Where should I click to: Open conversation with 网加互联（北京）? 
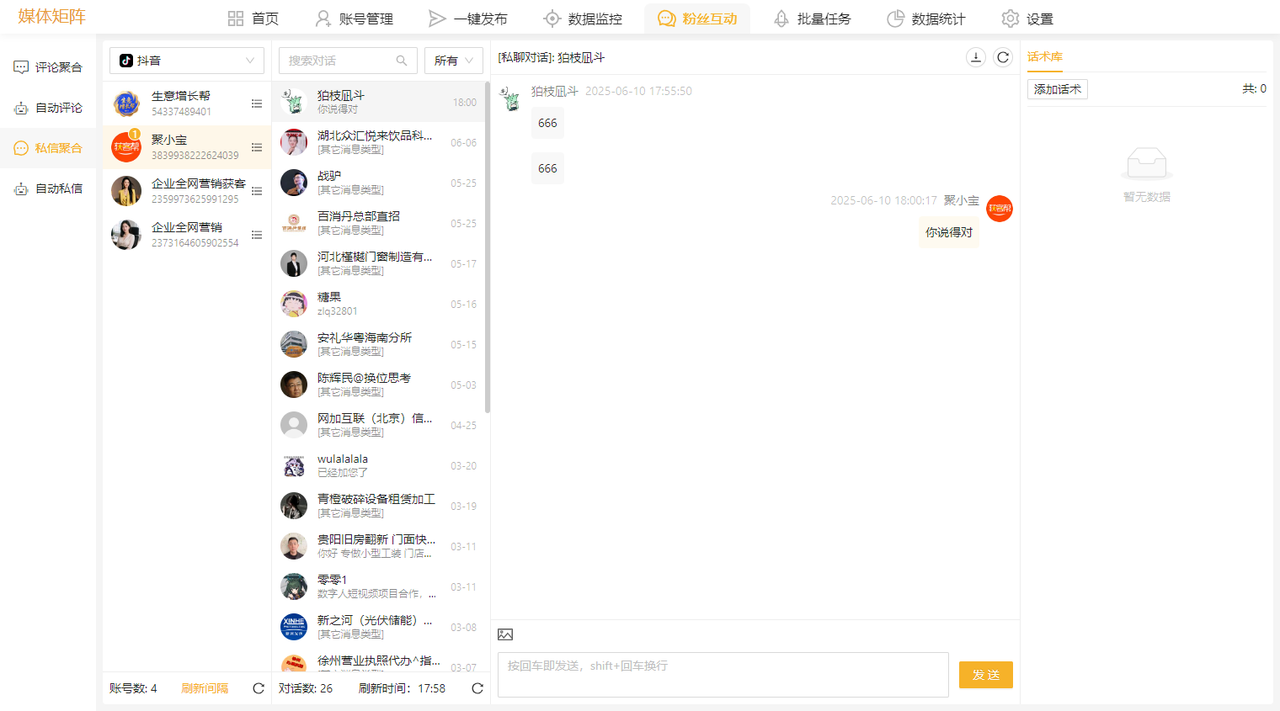380,425
